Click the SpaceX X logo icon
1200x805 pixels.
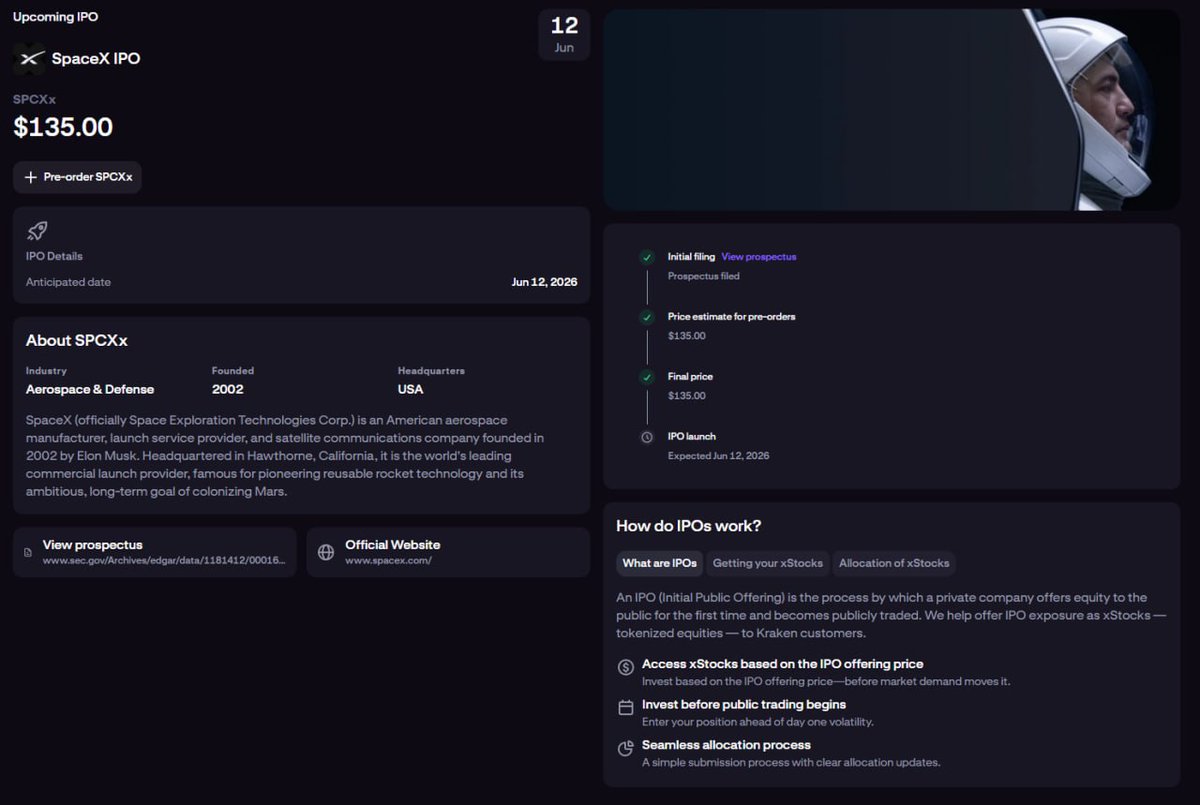click(x=31, y=58)
